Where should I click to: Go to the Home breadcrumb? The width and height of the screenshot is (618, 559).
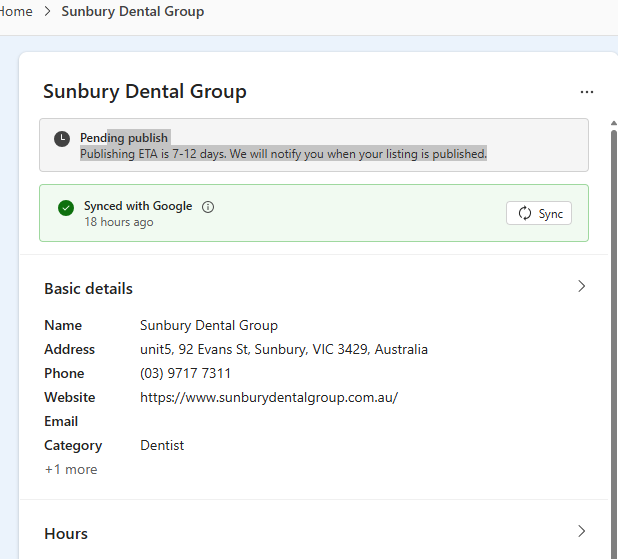pyautogui.click(x=16, y=11)
